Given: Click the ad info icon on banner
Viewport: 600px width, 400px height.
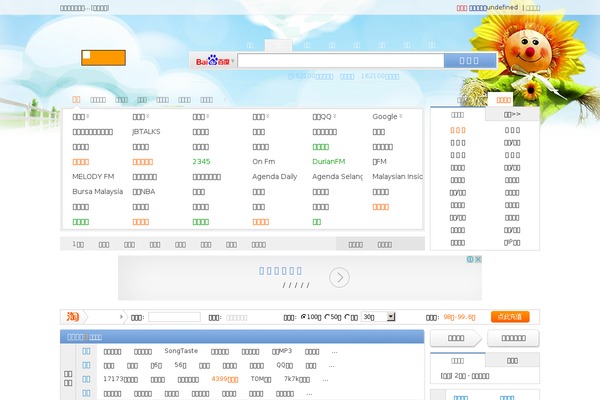Looking at the screenshot, I should click(470, 259).
